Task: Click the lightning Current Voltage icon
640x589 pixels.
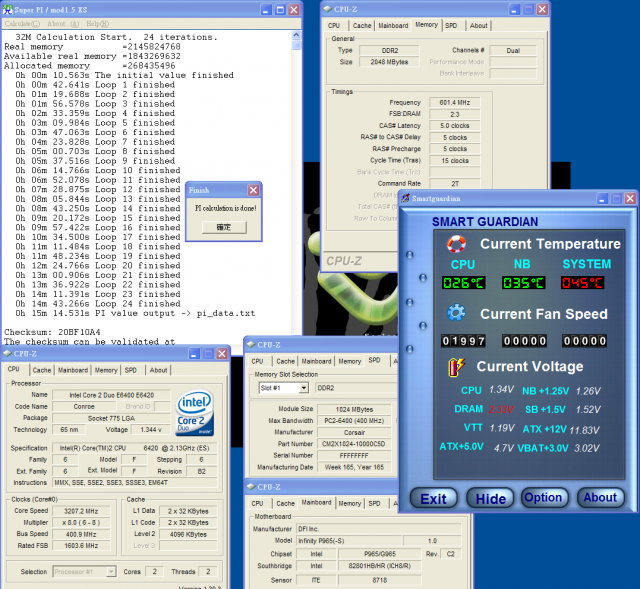Action: coord(456,367)
